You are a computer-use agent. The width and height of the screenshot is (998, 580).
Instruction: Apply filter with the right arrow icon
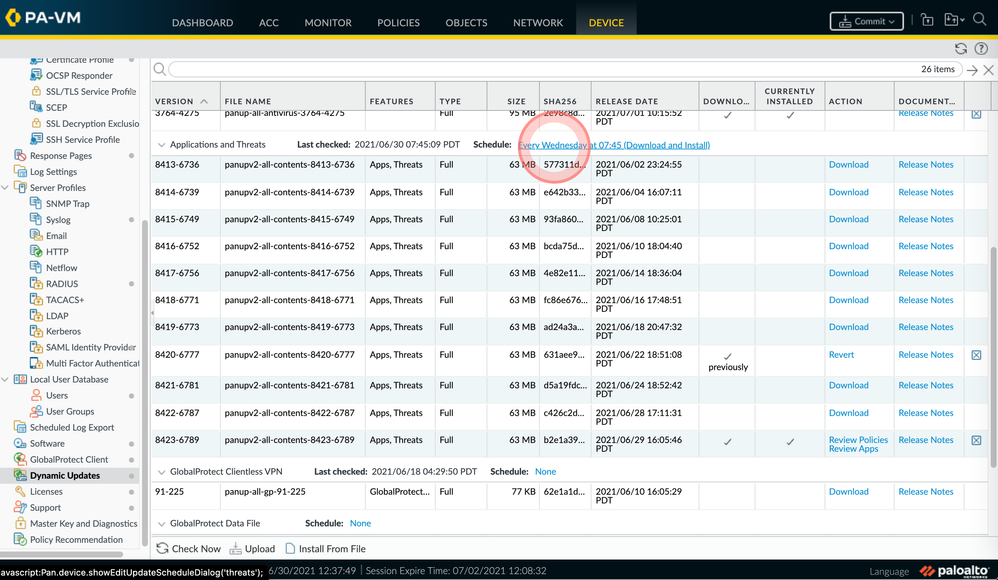[972, 70]
